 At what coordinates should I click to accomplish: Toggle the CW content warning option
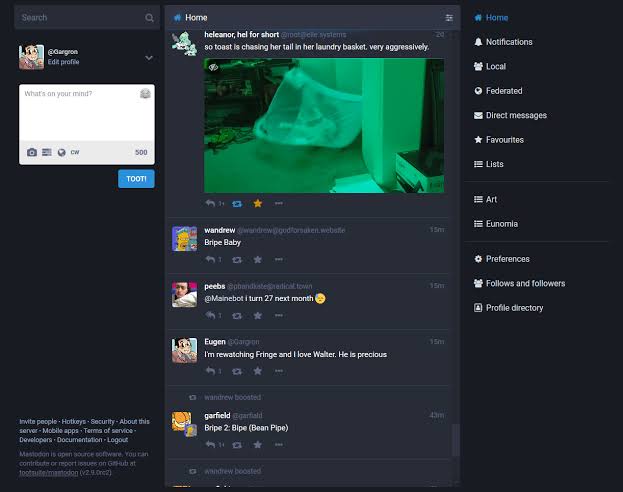click(x=75, y=153)
